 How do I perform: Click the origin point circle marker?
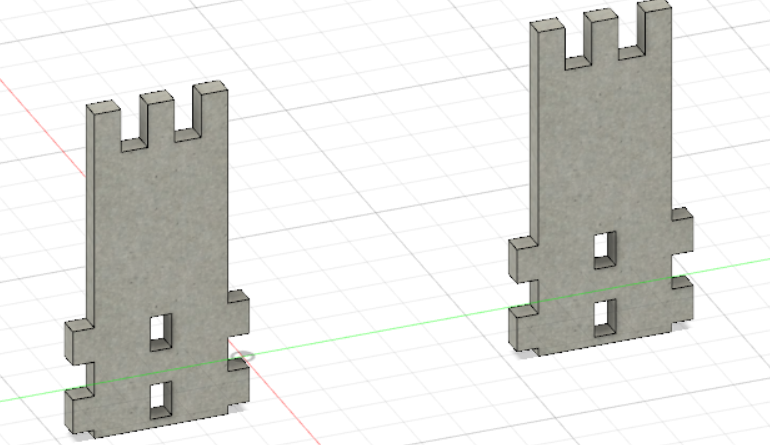click(x=243, y=356)
